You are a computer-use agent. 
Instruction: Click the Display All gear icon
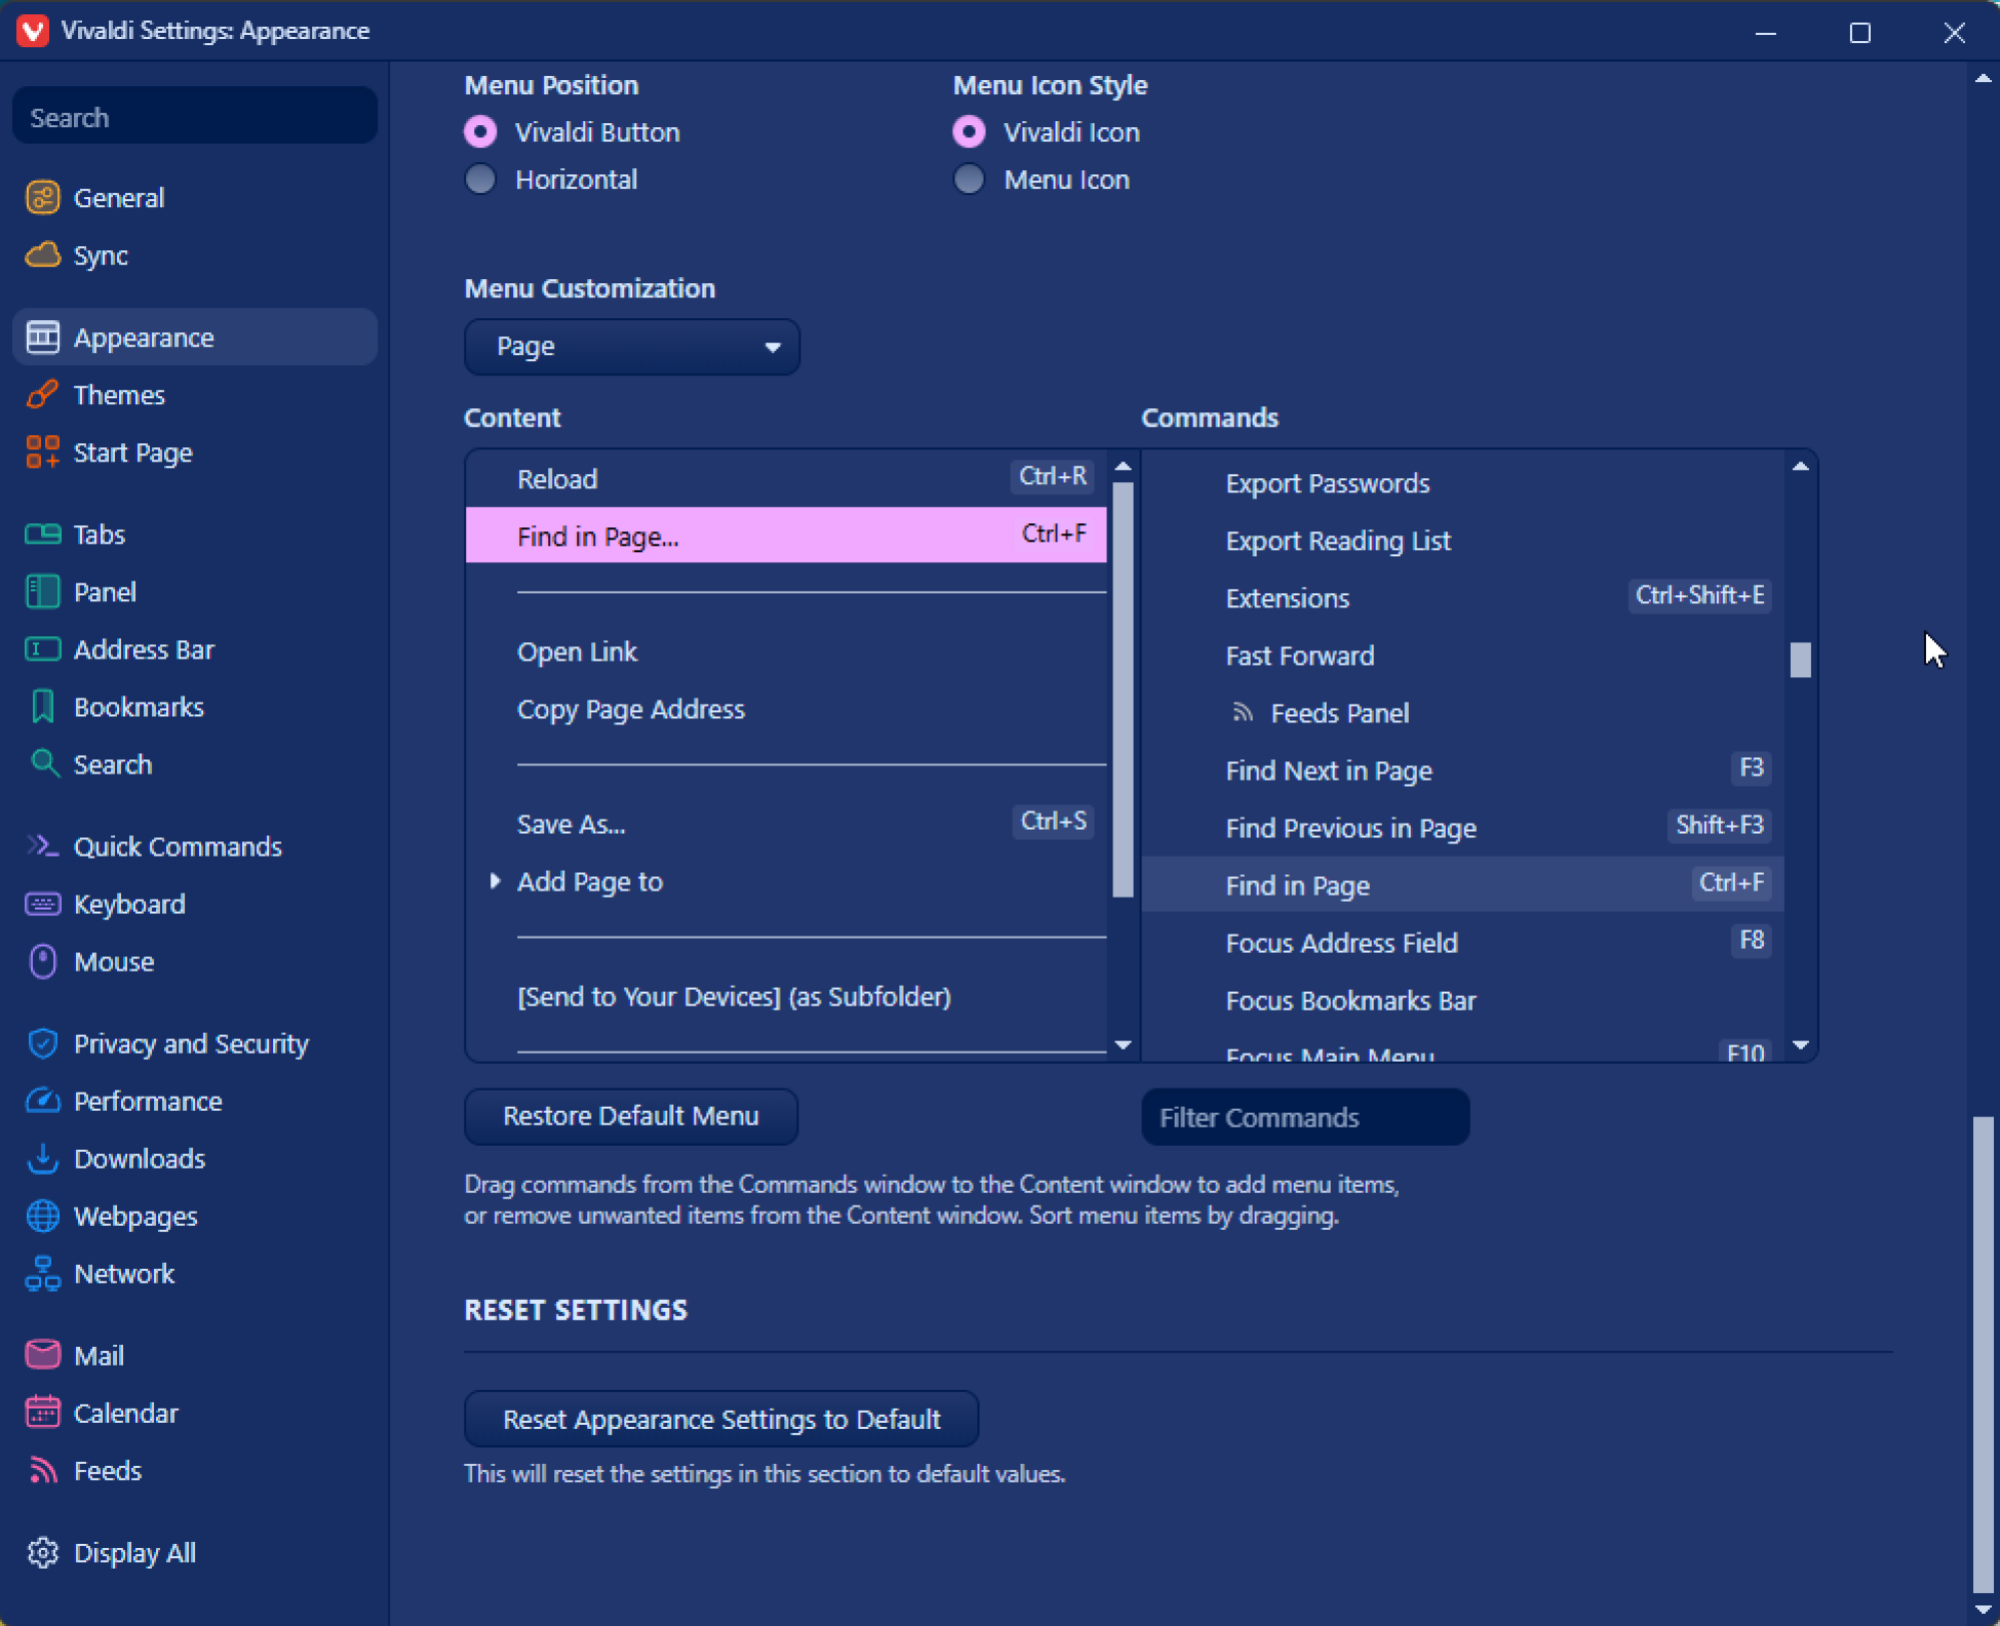click(42, 1552)
